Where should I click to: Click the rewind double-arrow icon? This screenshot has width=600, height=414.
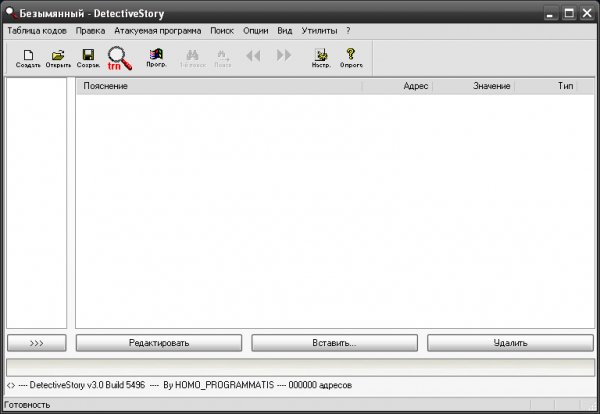pos(253,56)
